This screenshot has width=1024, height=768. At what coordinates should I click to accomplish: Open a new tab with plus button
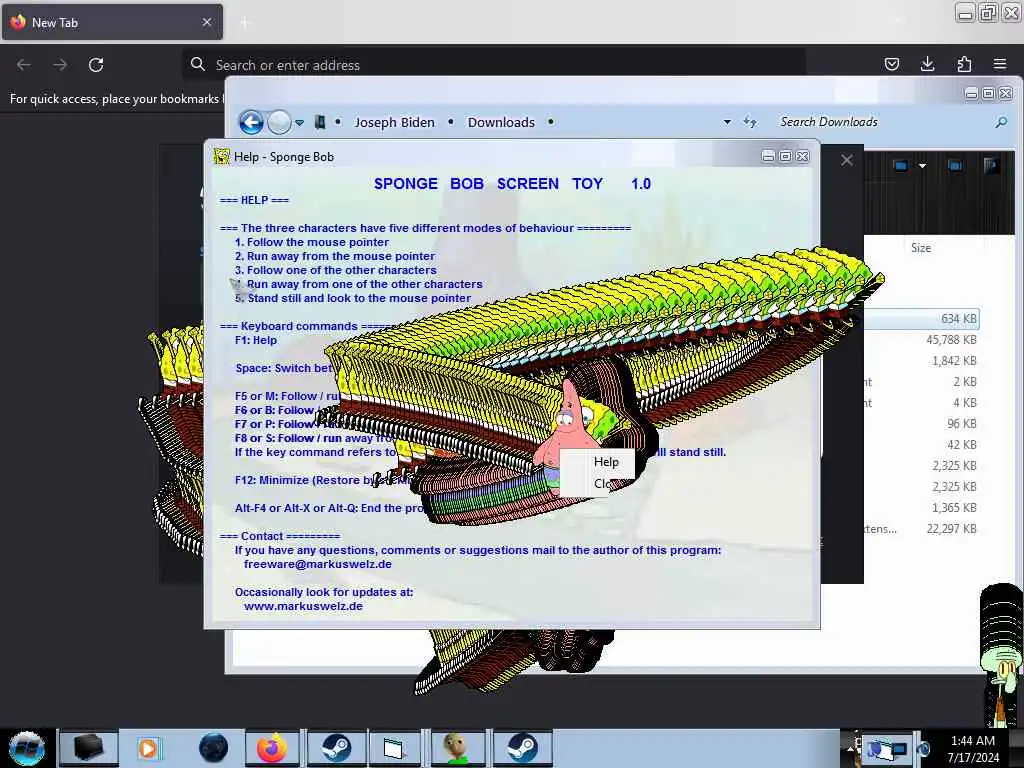pyautogui.click(x=245, y=23)
